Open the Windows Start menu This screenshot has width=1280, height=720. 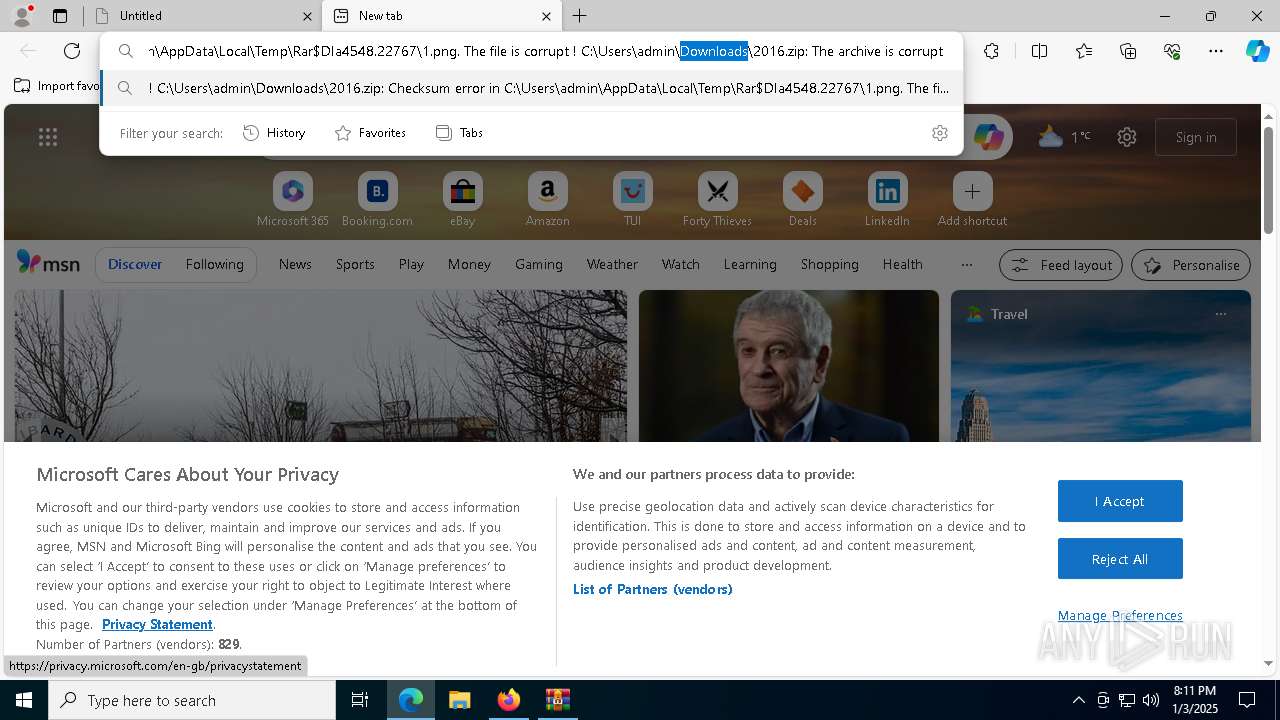(x=24, y=700)
